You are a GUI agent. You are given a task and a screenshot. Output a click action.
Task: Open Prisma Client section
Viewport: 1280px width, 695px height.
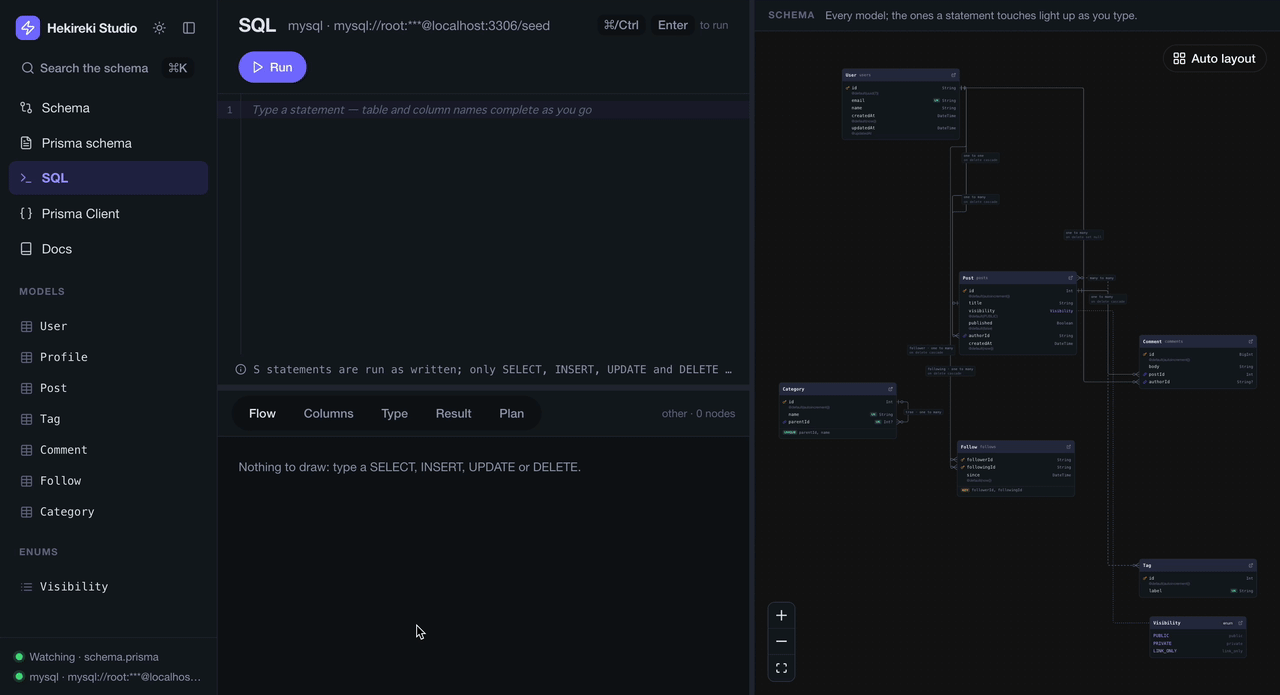point(108,213)
